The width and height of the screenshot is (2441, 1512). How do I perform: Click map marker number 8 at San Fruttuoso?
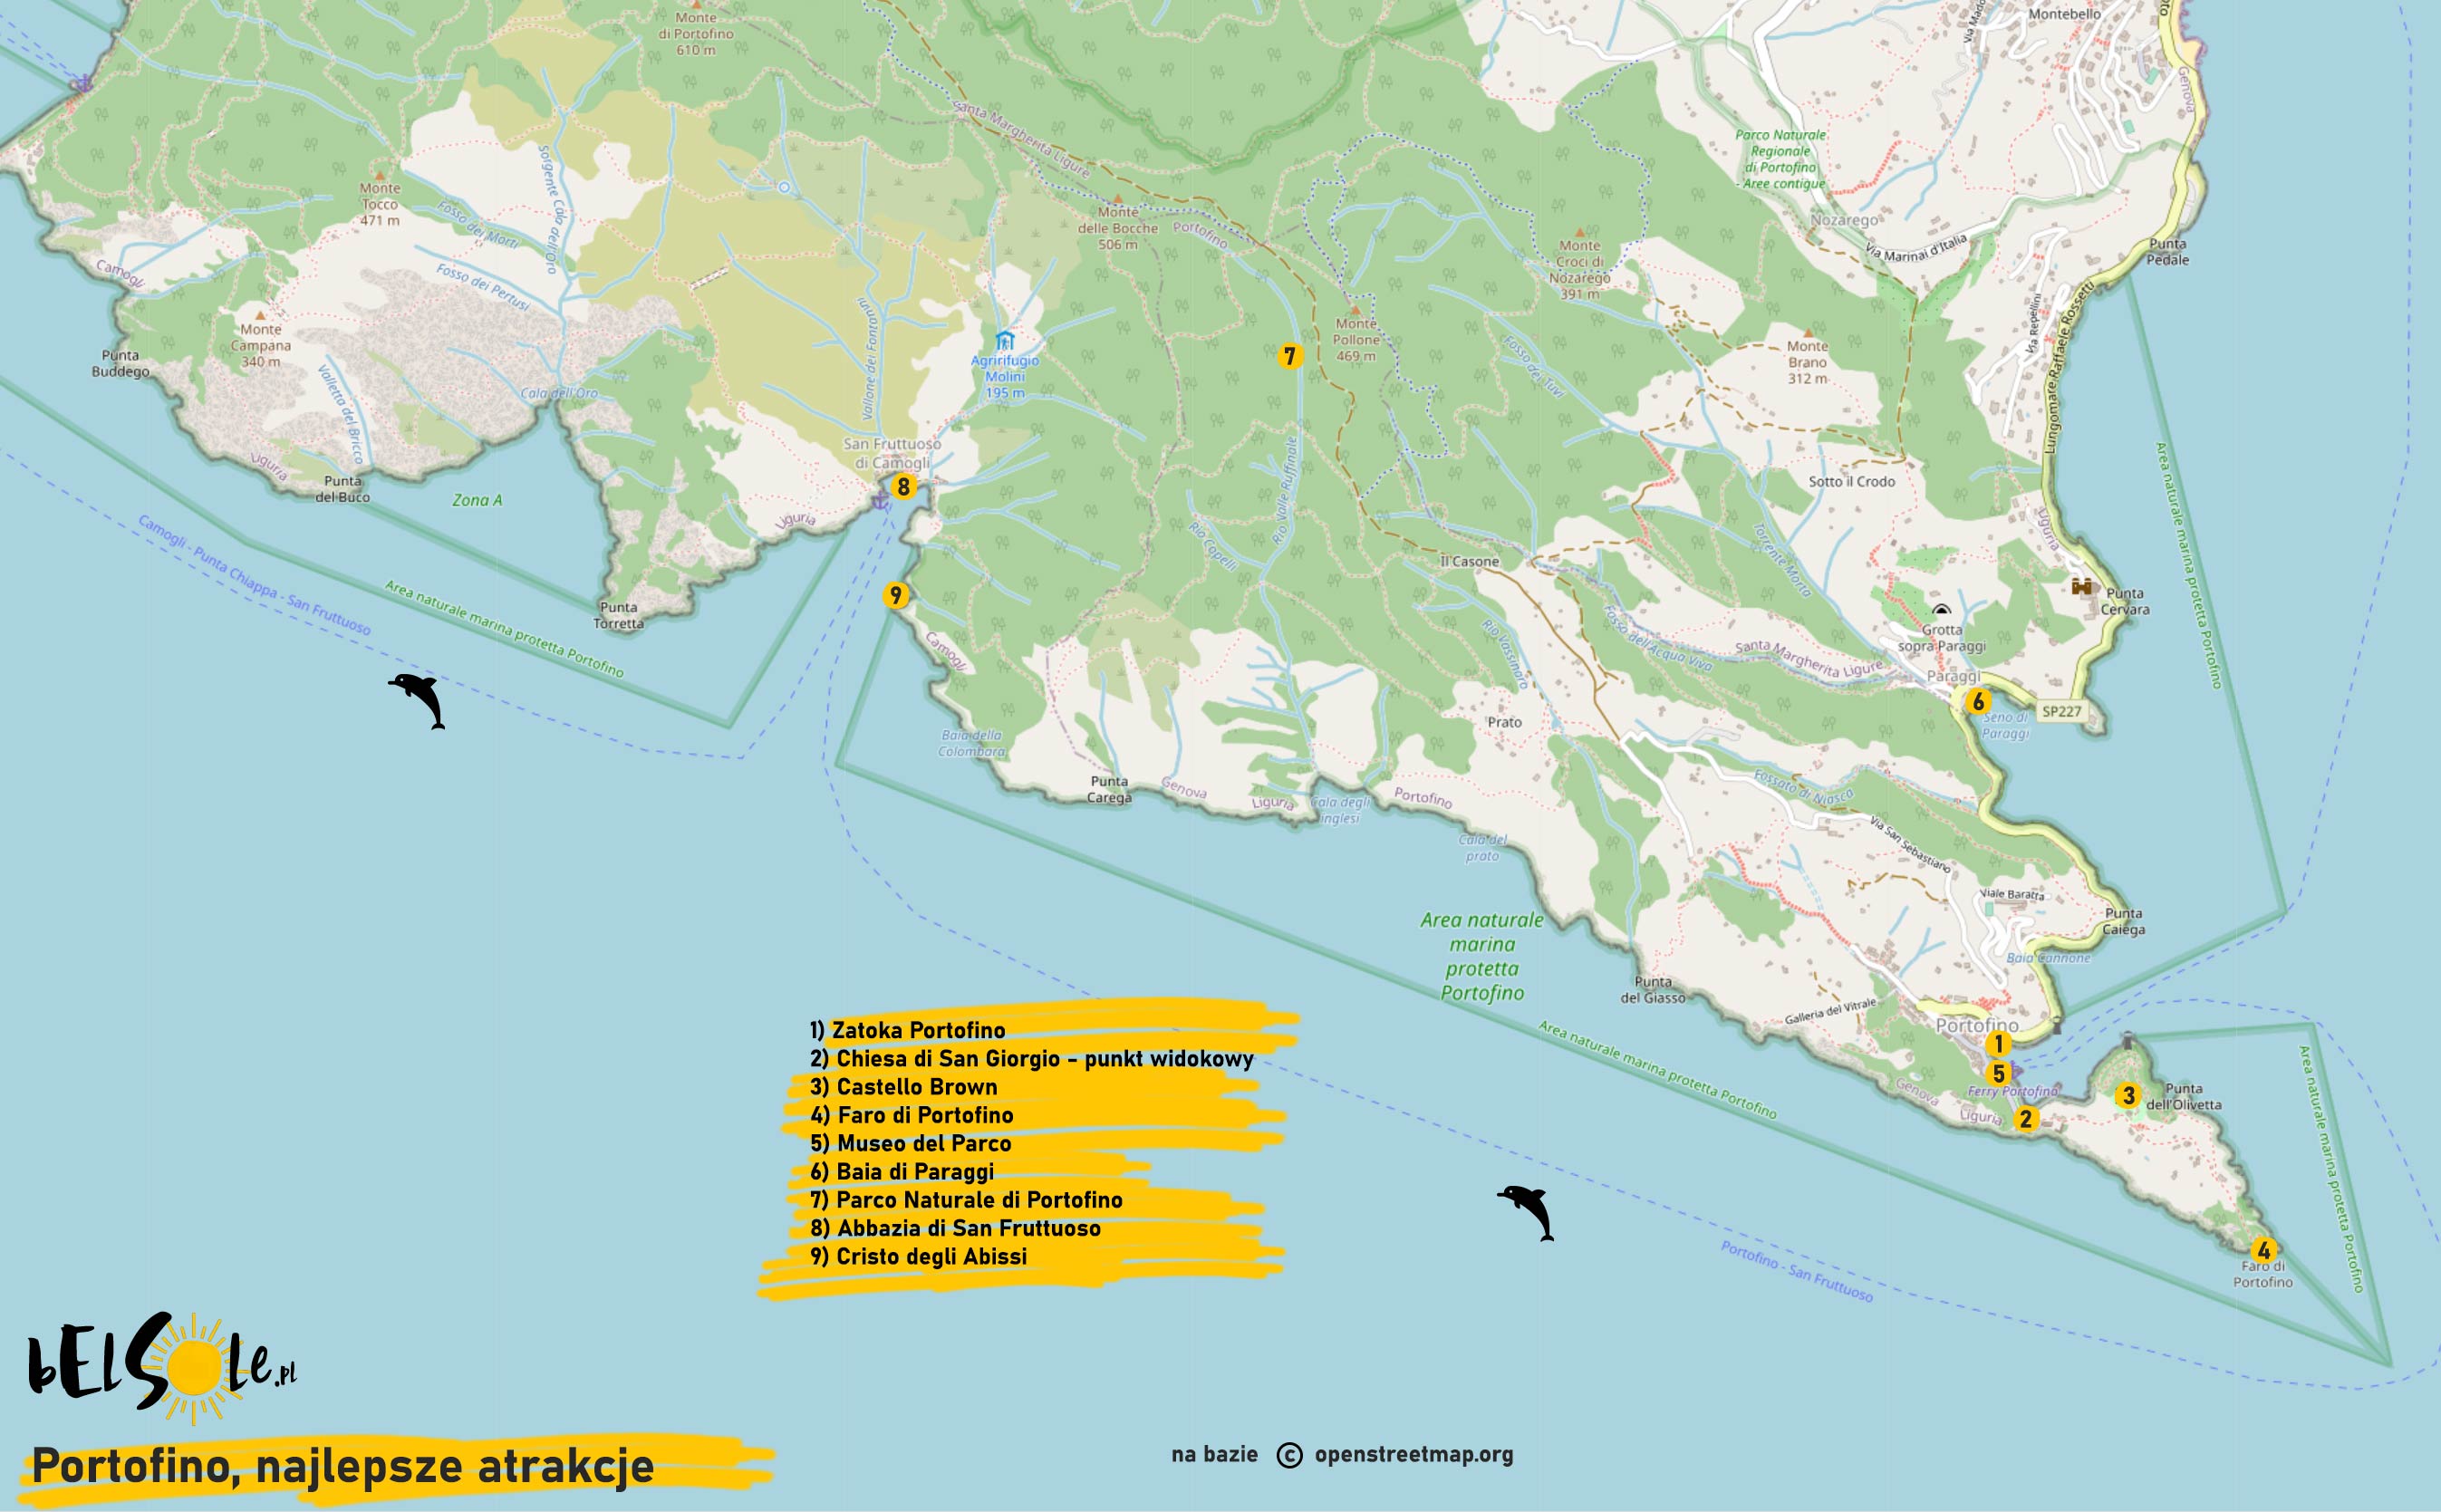(x=903, y=487)
